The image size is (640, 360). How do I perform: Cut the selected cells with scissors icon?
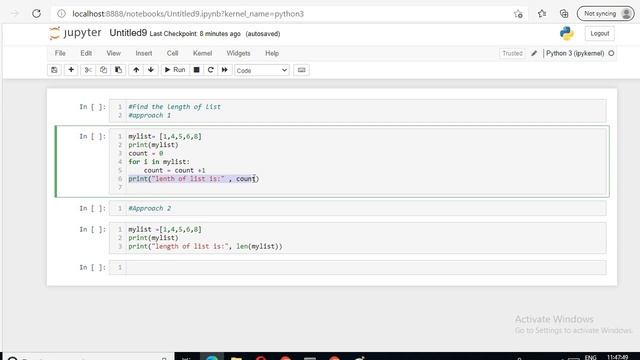(88, 70)
